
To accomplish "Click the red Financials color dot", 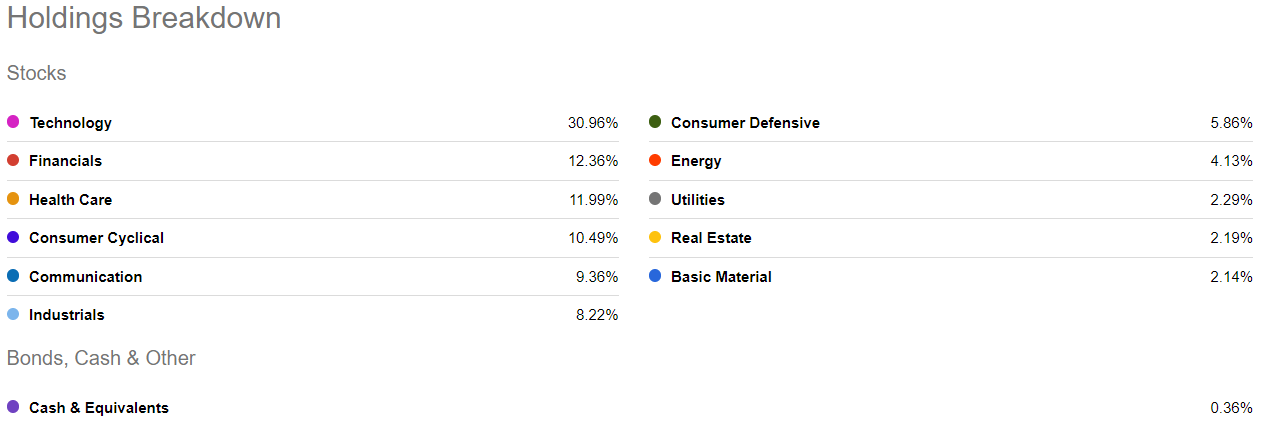I will (13, 160).
